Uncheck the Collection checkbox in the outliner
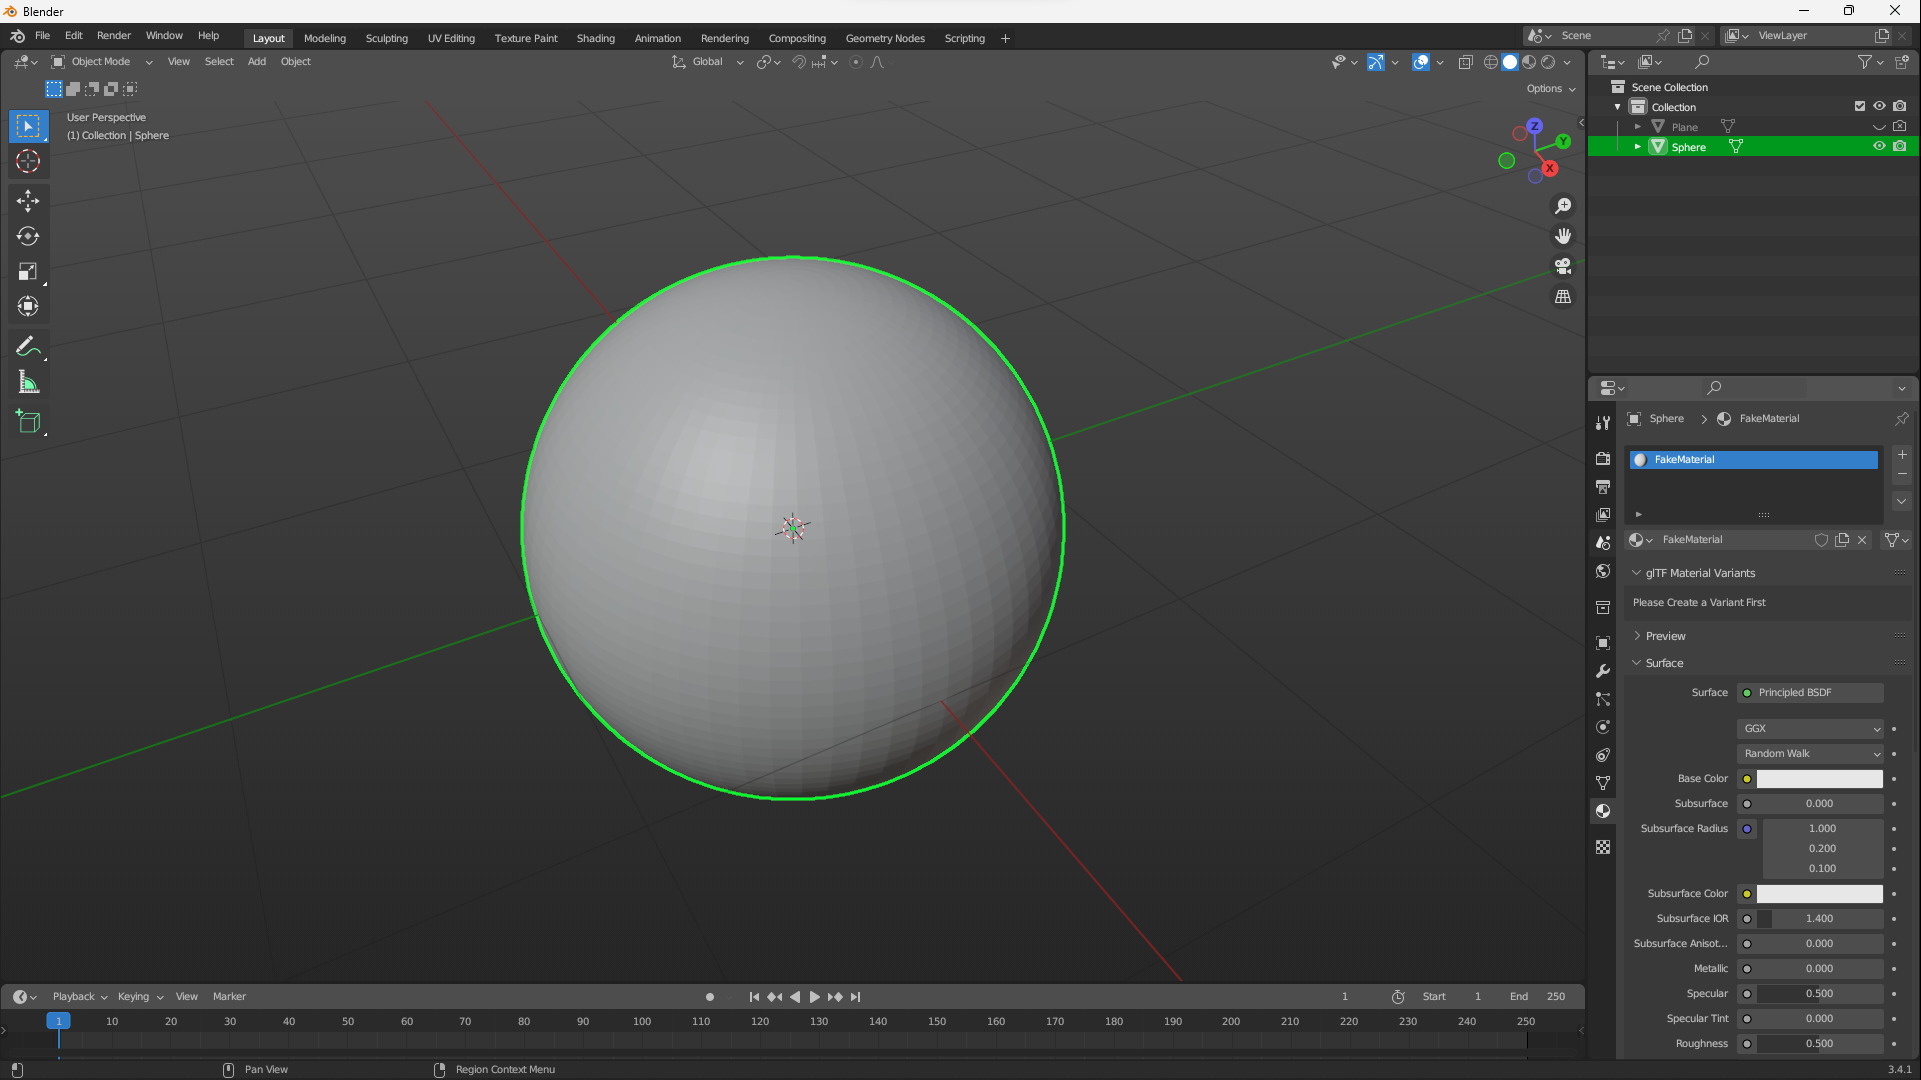 coord(1859,106)
